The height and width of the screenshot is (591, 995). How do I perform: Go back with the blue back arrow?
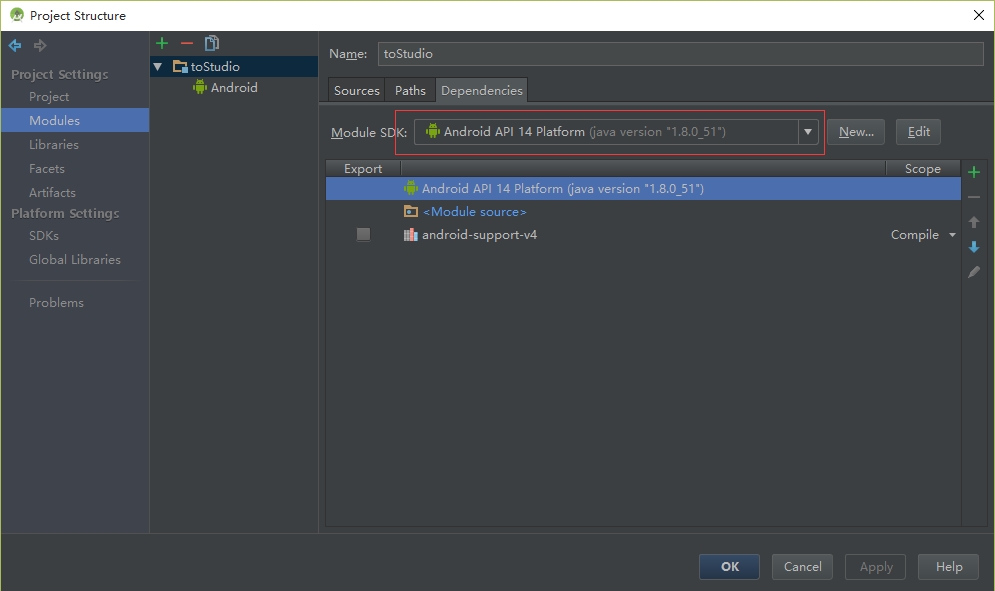click(15, 45)
